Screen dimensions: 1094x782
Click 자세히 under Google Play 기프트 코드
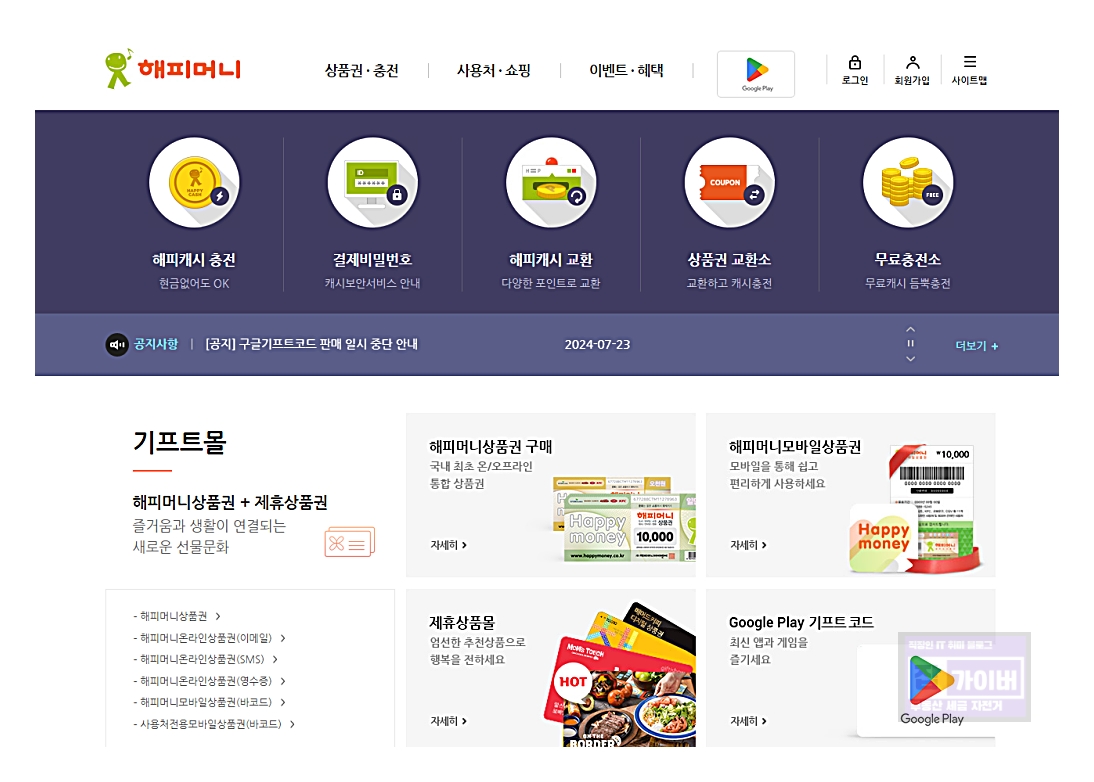point(748,721)
